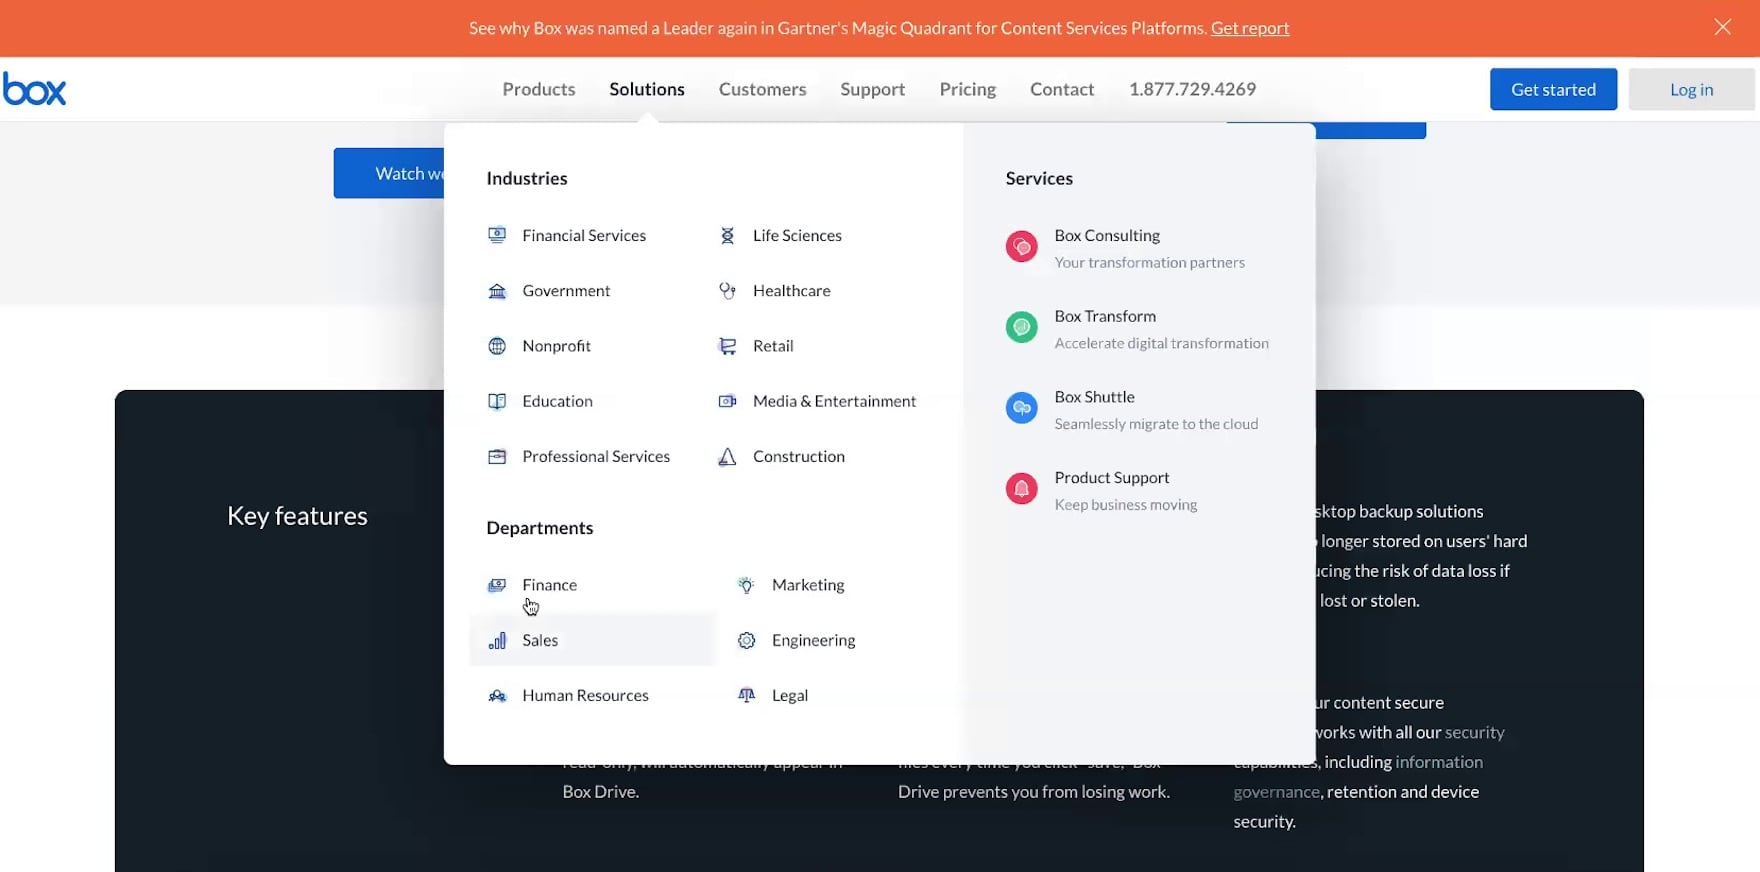The image size is (1760, 872).
Task: Expand the Customers navigation menu
Action: coord(762,89)
